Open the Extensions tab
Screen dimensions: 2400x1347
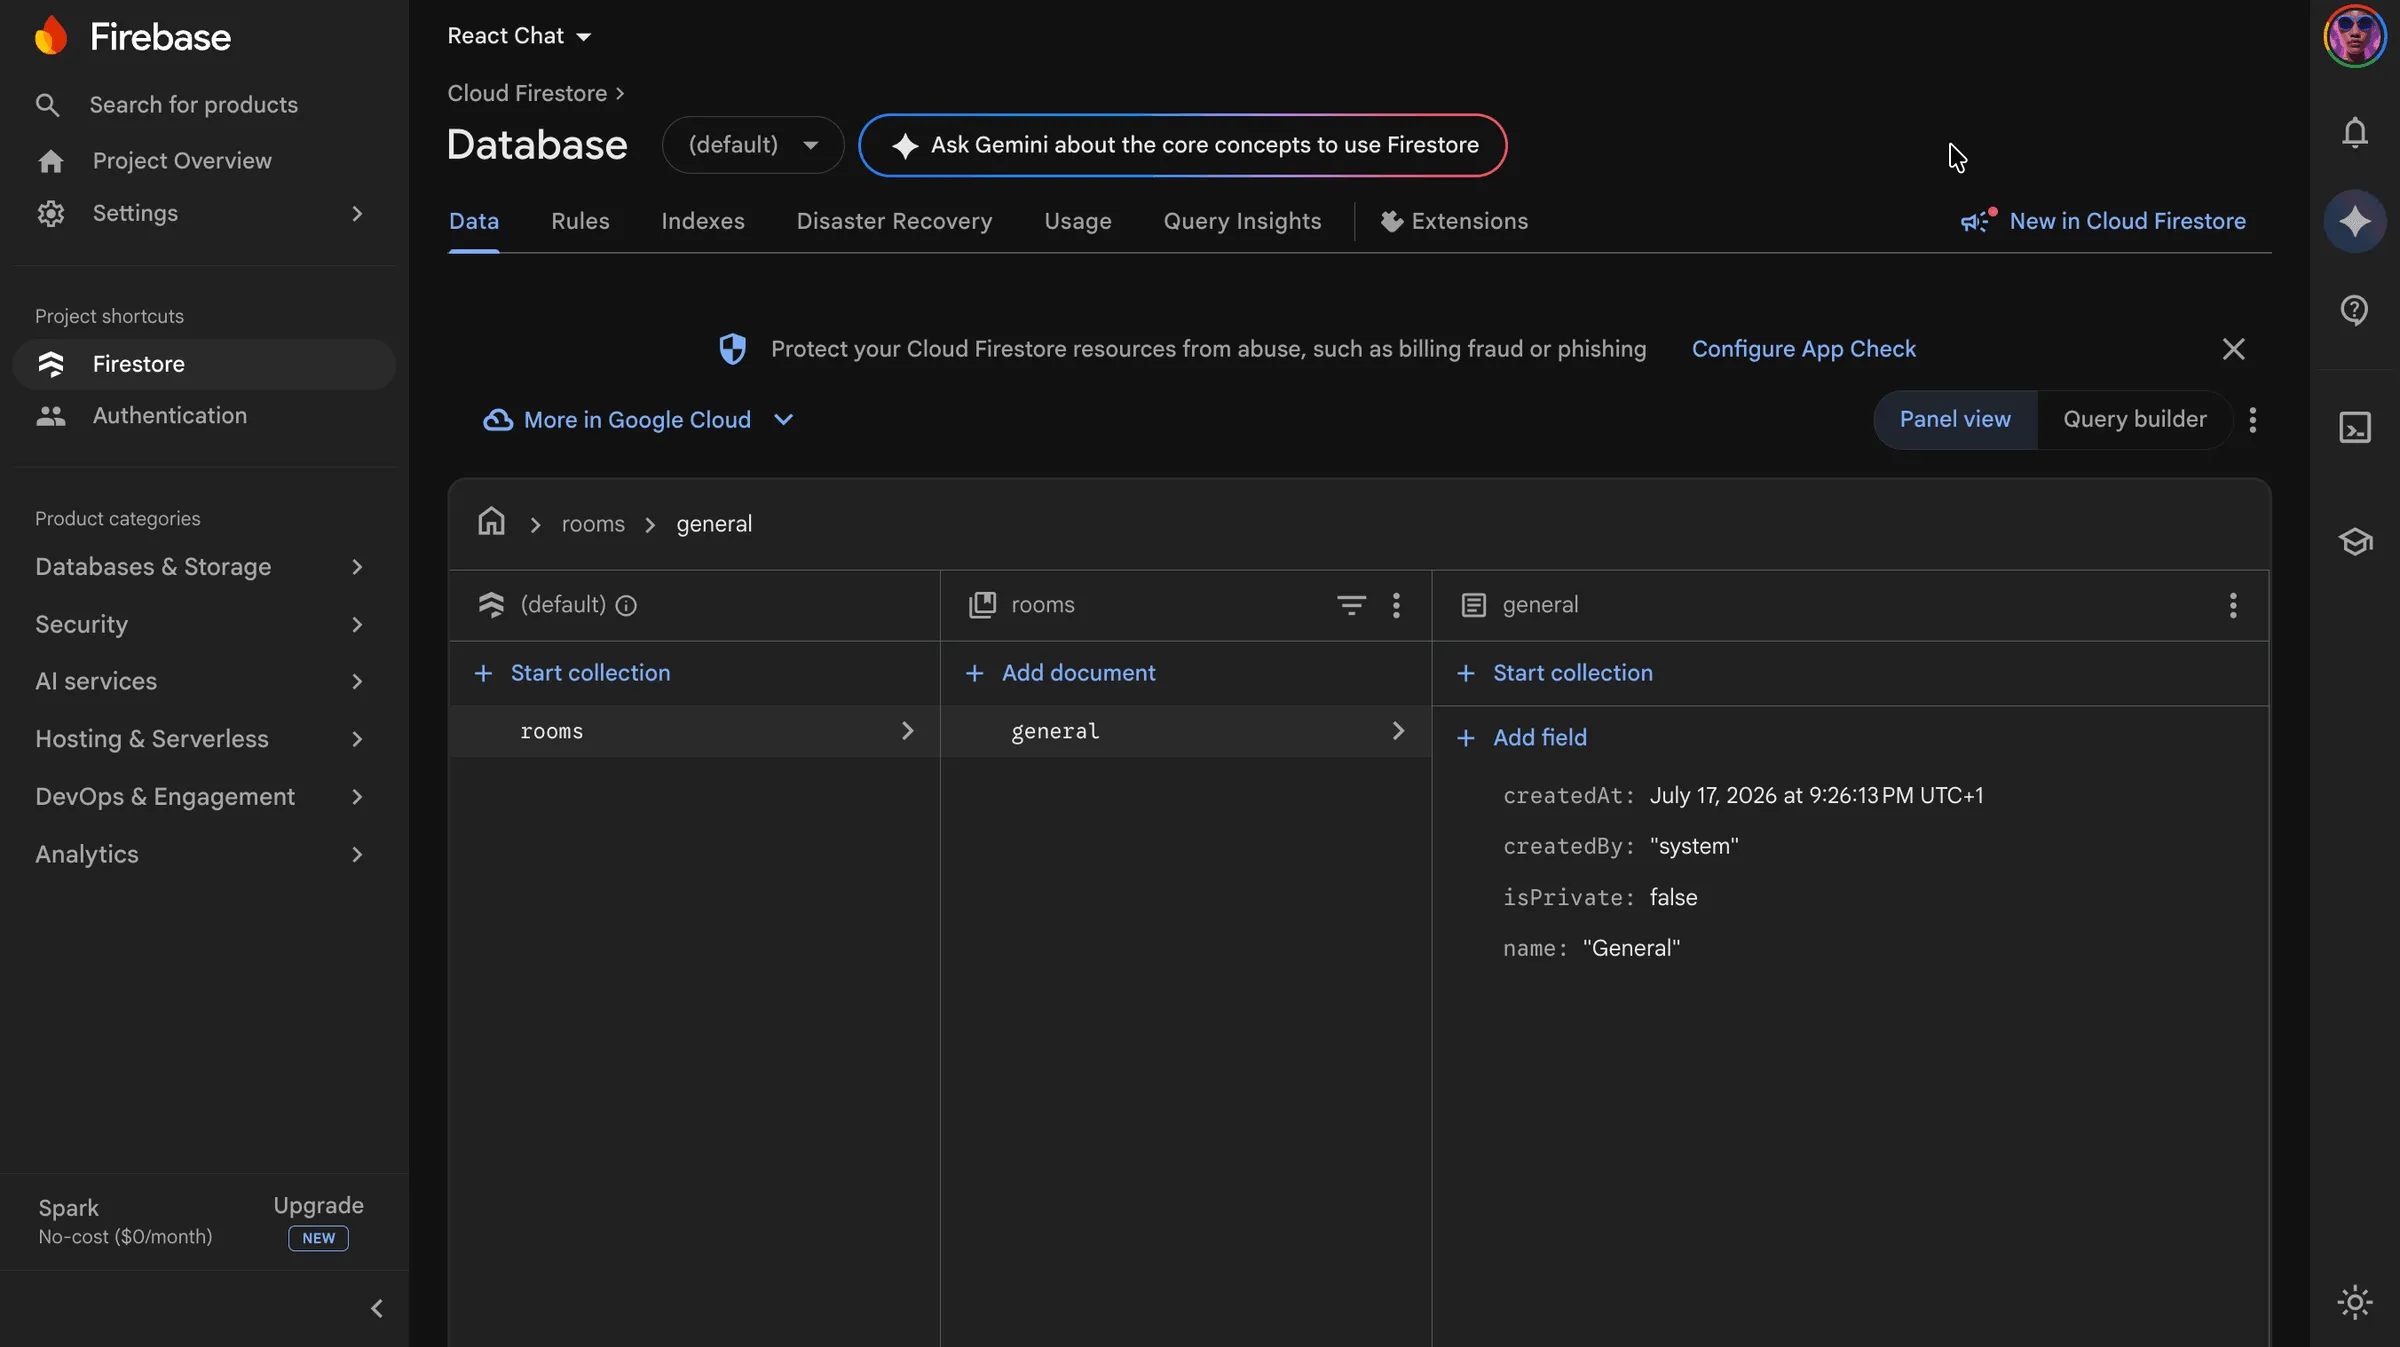[1454, 221]
